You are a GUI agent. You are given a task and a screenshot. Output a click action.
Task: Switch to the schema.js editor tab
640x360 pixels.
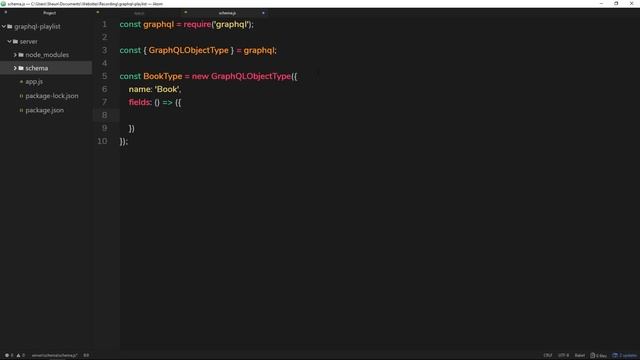tap(227, 13)
